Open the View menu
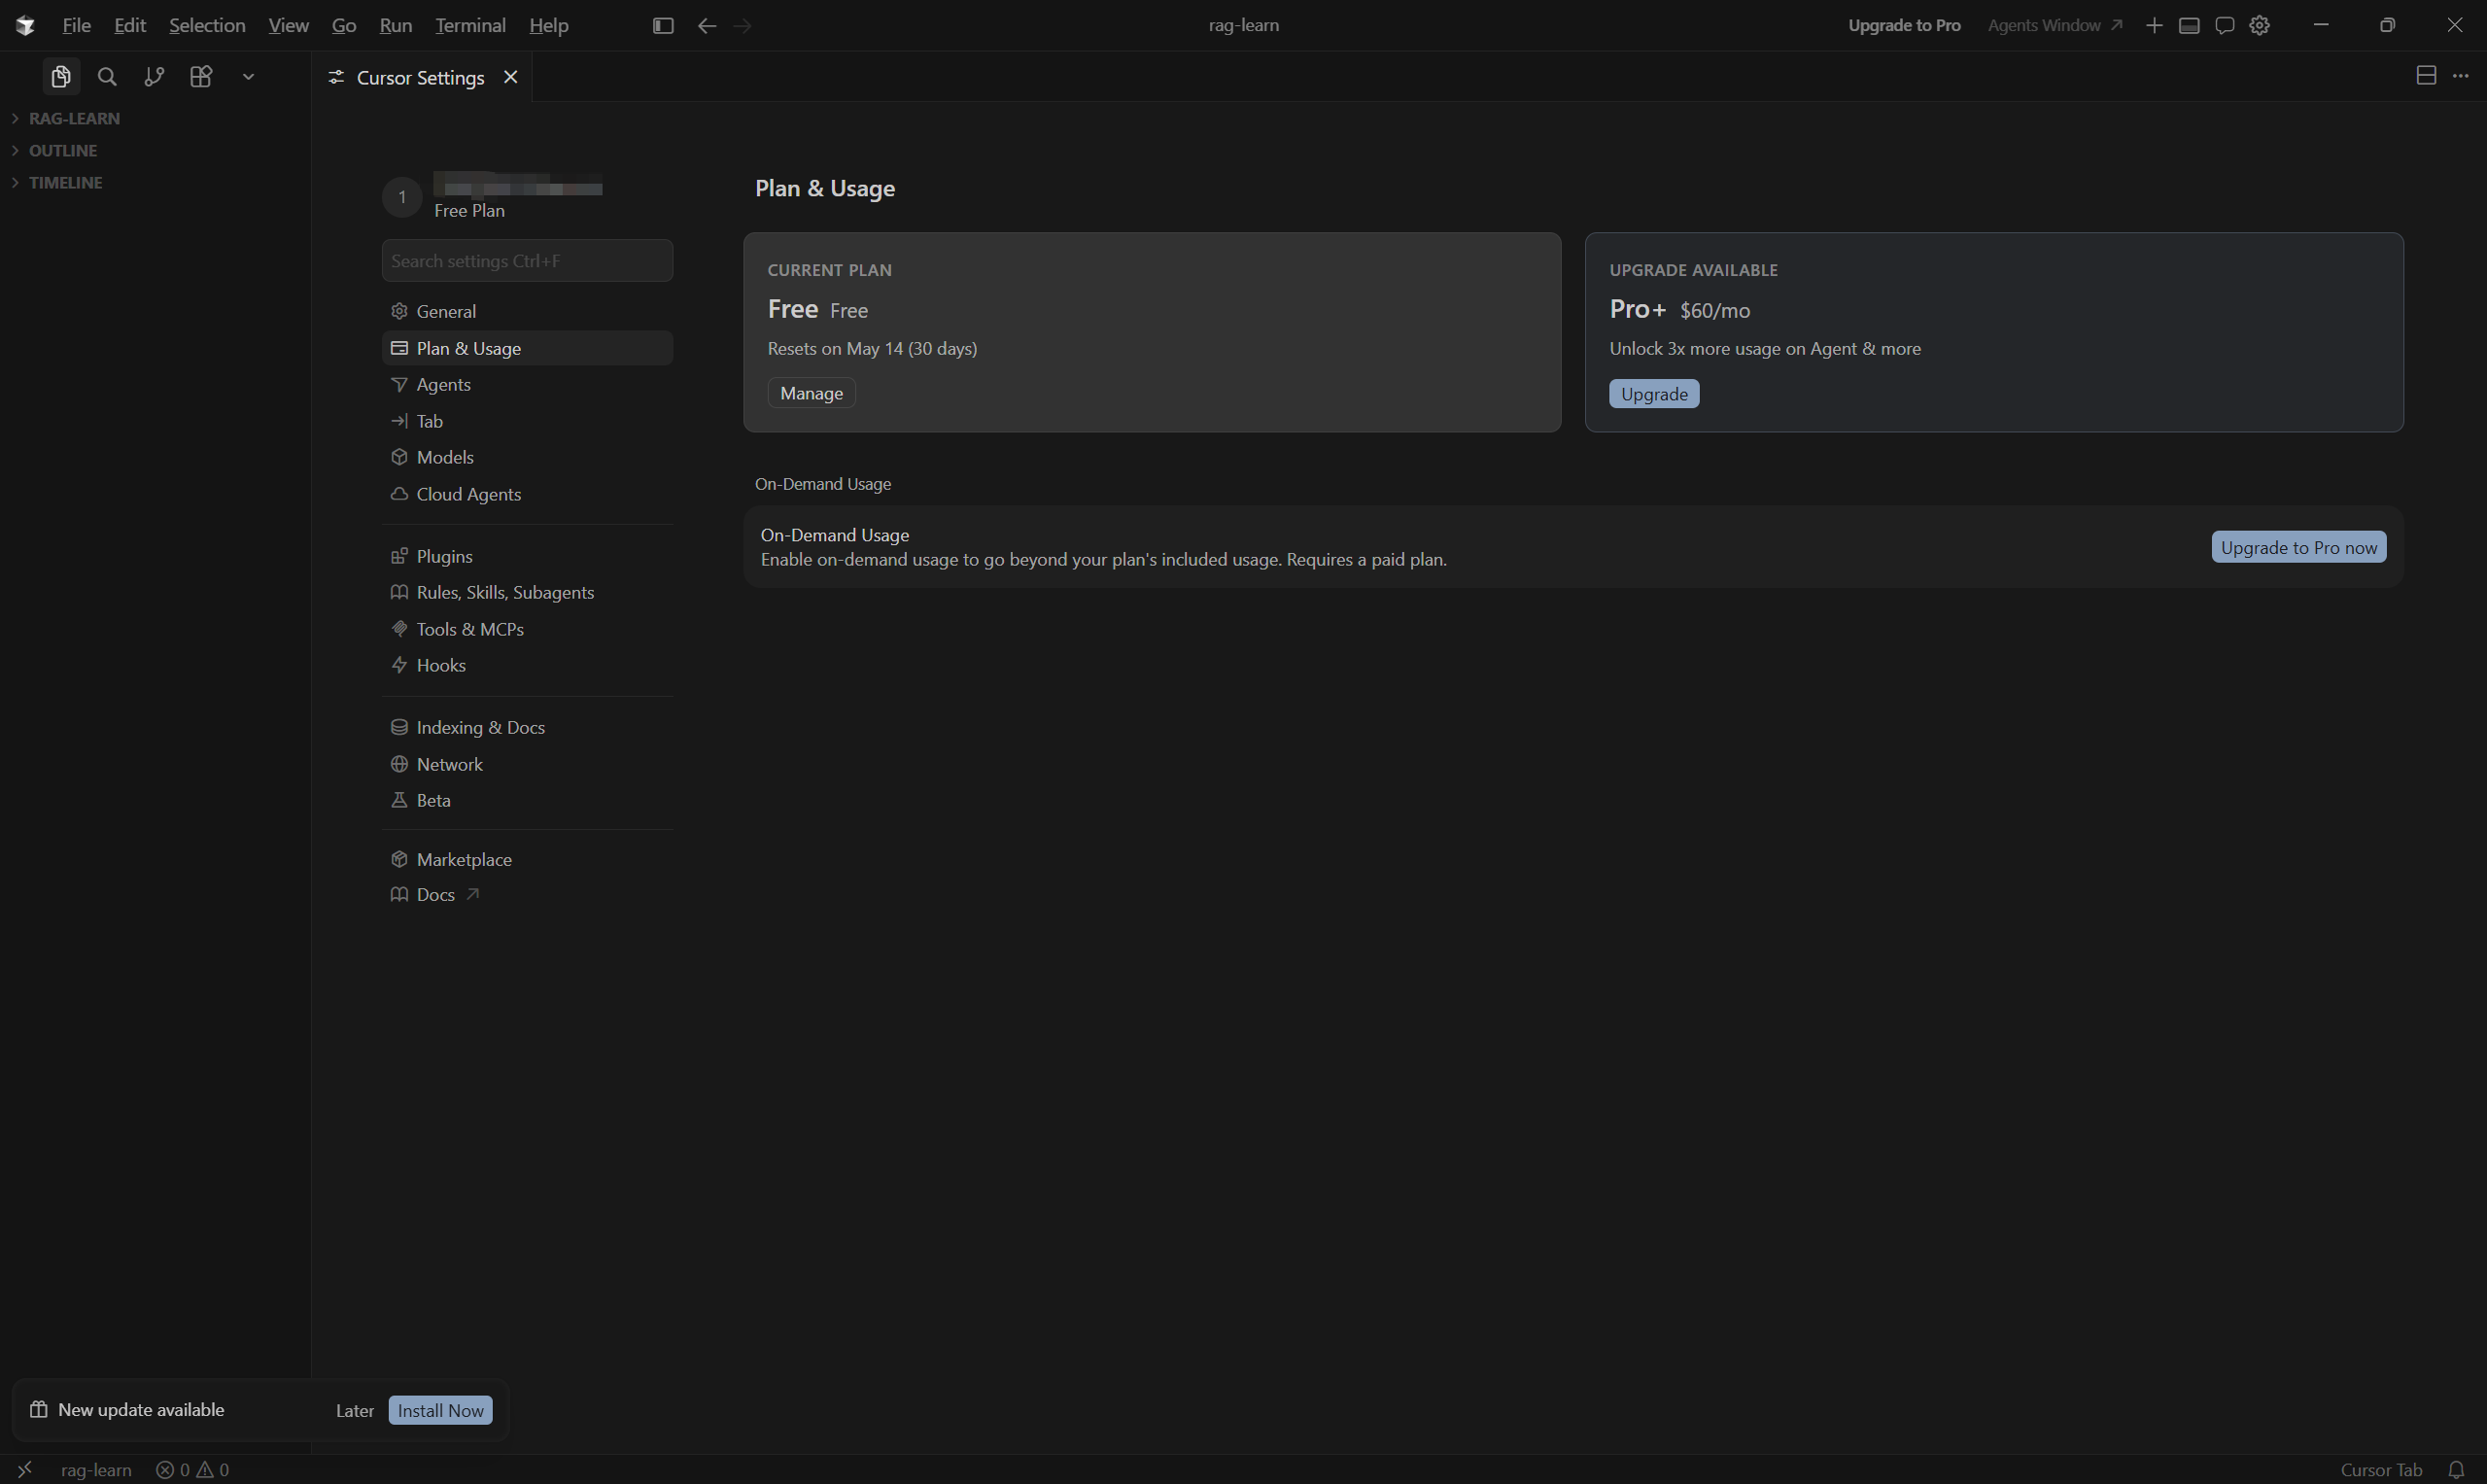The image size is (2487, 1484). [x=288, y=26]
